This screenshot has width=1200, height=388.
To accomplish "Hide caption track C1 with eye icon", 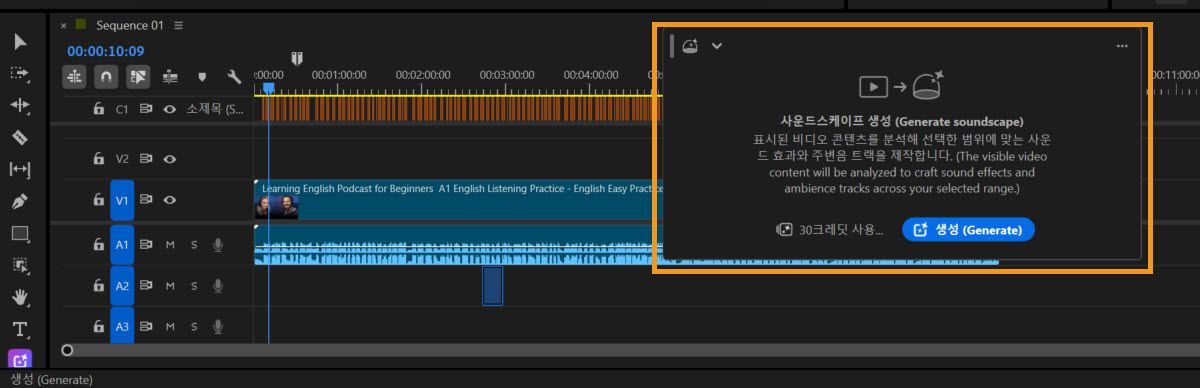I will pos(170,108).
